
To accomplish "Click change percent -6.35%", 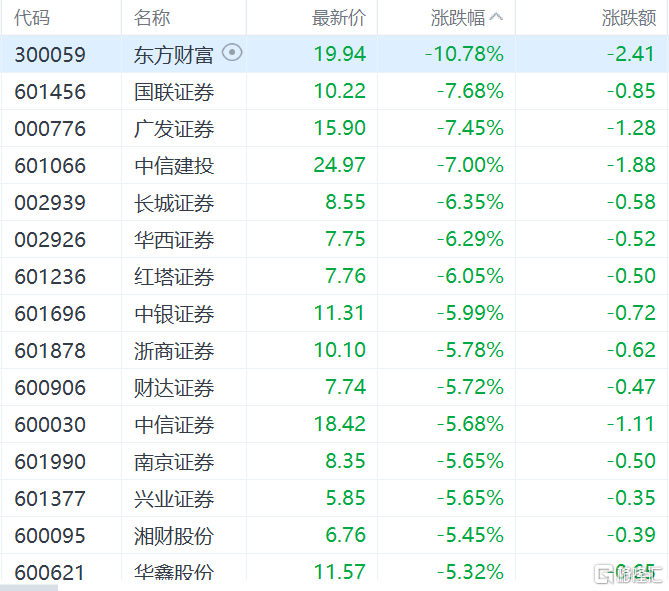I will (x=470, y=202).
